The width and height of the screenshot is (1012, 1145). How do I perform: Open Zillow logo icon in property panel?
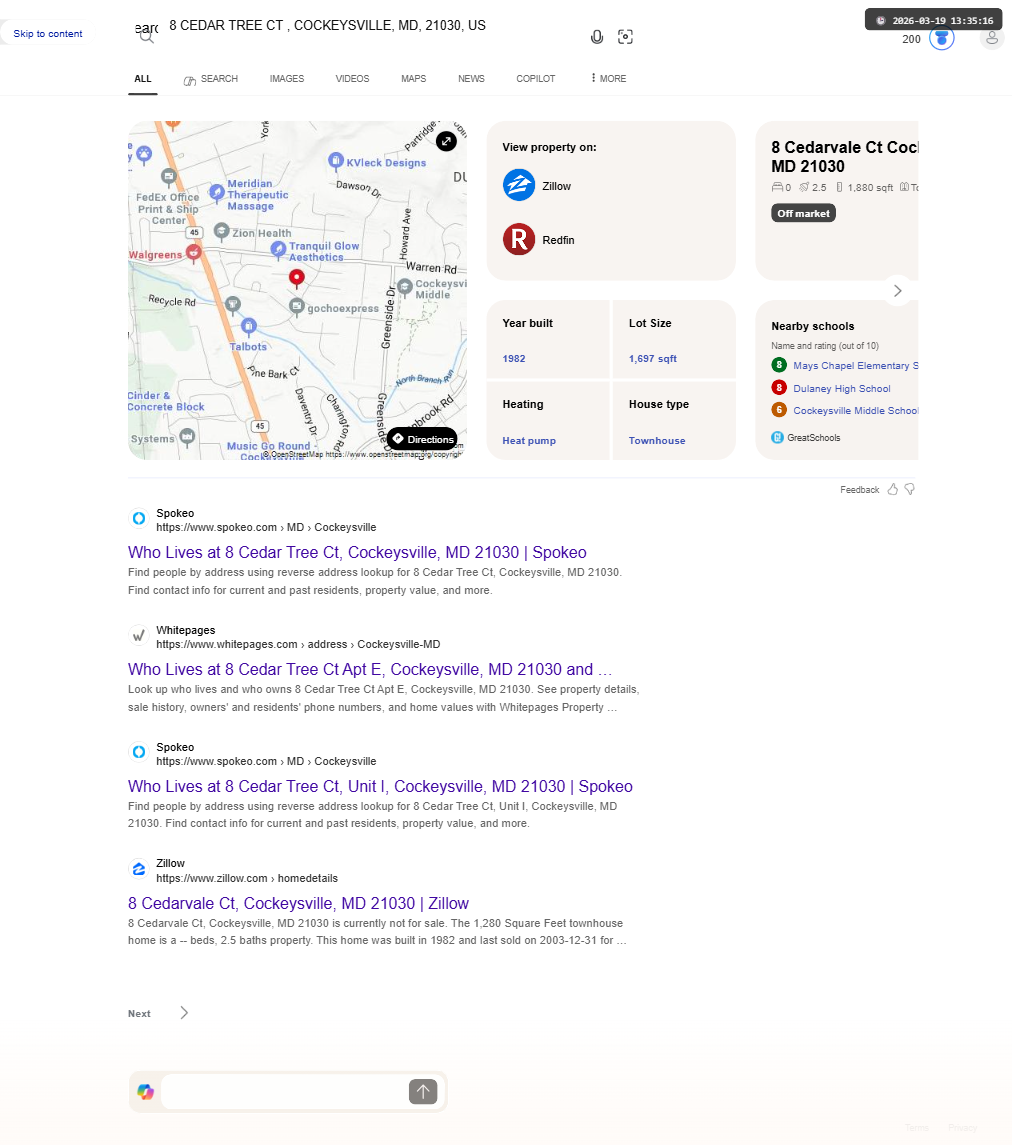[x=518, y=185]
